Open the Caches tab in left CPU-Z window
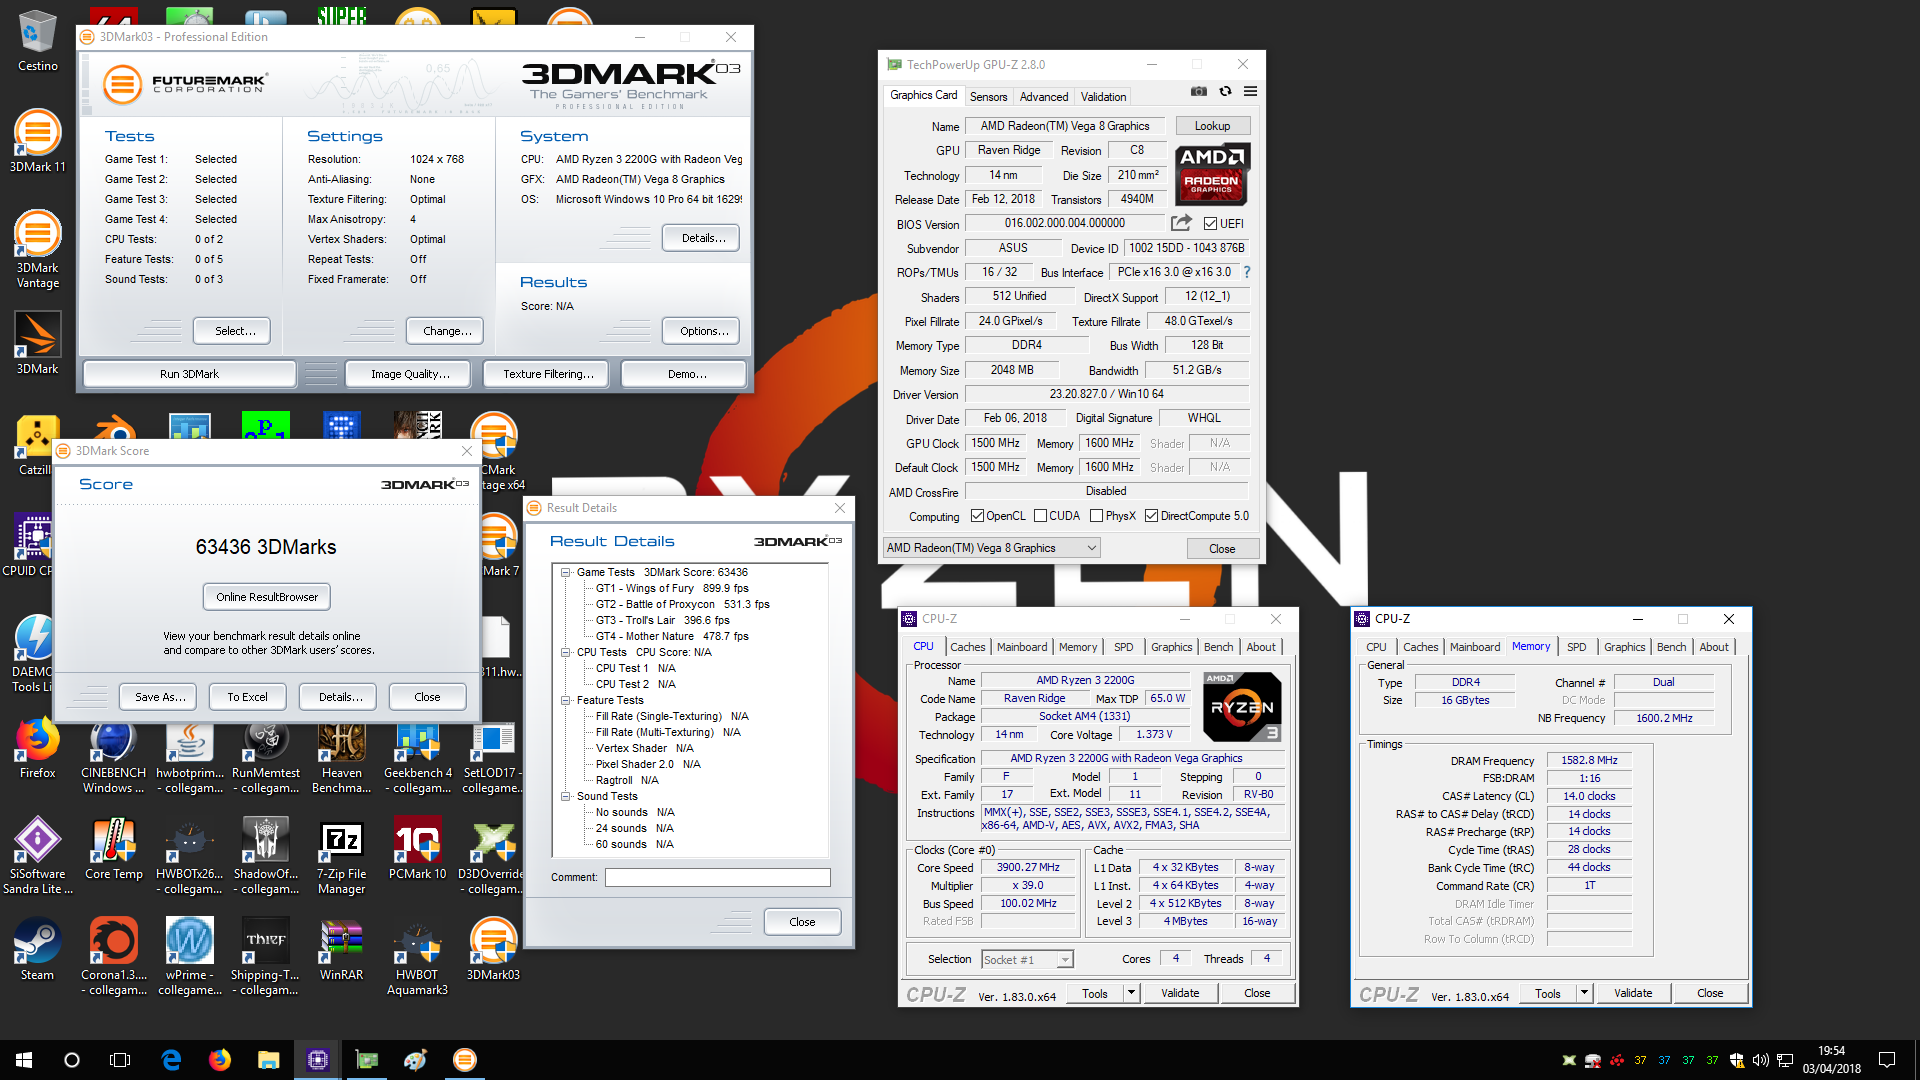This screenshot has width=1920, height=1080. tap(967, 647)
